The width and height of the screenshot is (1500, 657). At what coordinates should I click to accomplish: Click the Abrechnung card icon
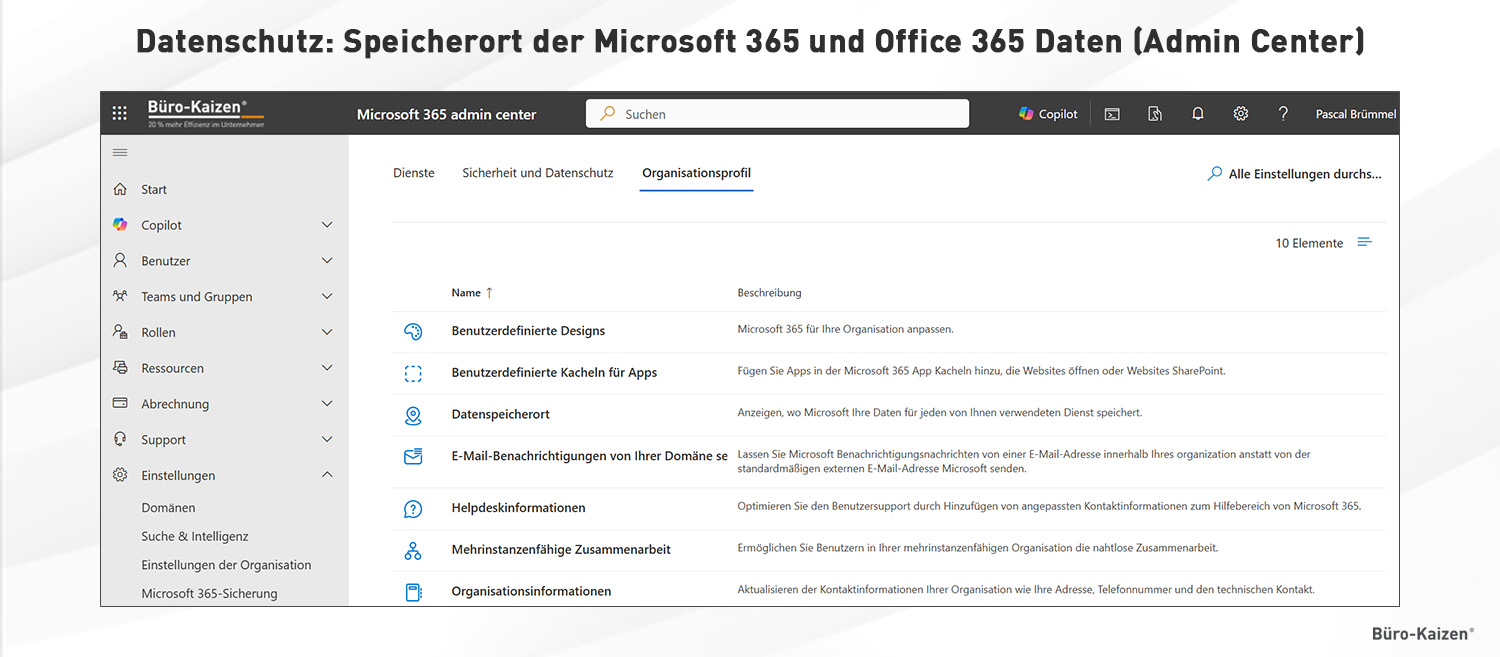[x=120, y=403]
